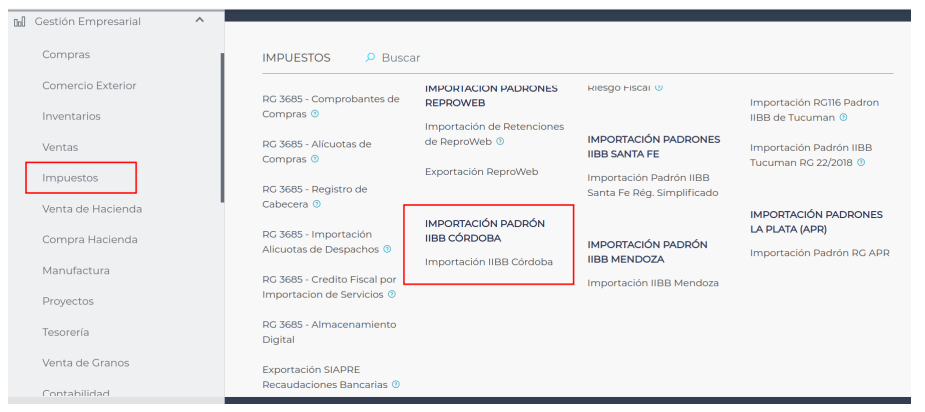Viewport: 925px width, 412px height.
Task: Click the IMPORTACIÓN PADRONES IIBB SANTA FE heading
Action: [x=654, y=146]
